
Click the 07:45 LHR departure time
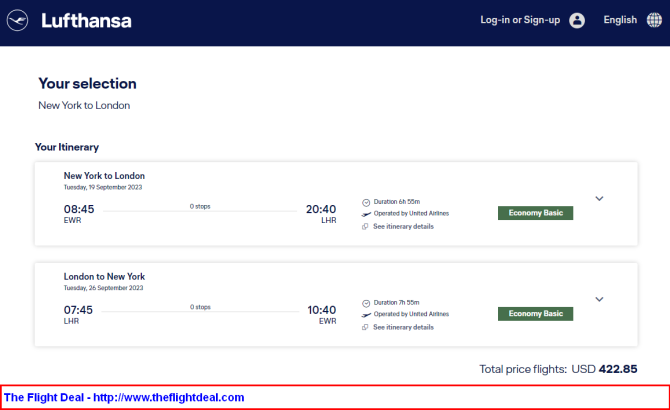pos(78,310)
